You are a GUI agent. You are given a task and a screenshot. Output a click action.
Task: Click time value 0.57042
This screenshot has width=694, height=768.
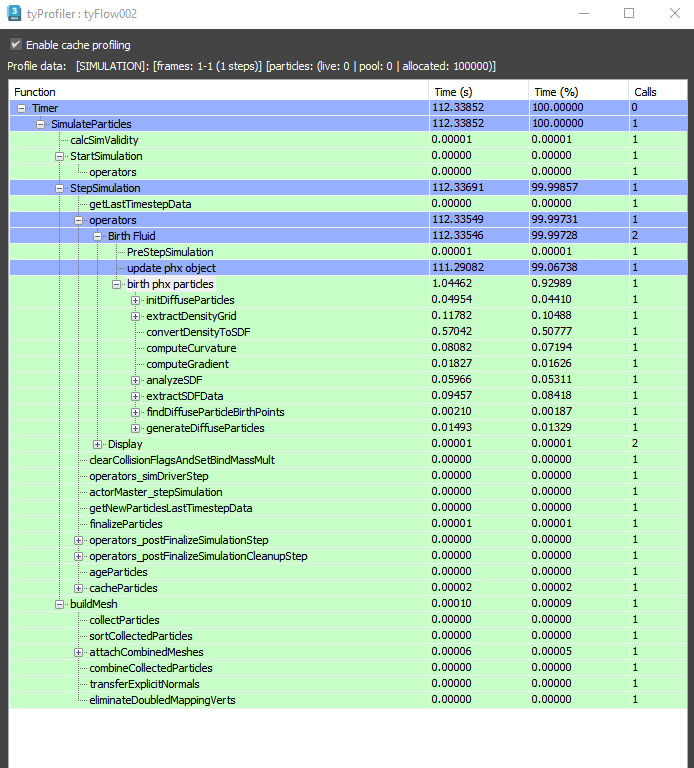click(x=452, y=332)
